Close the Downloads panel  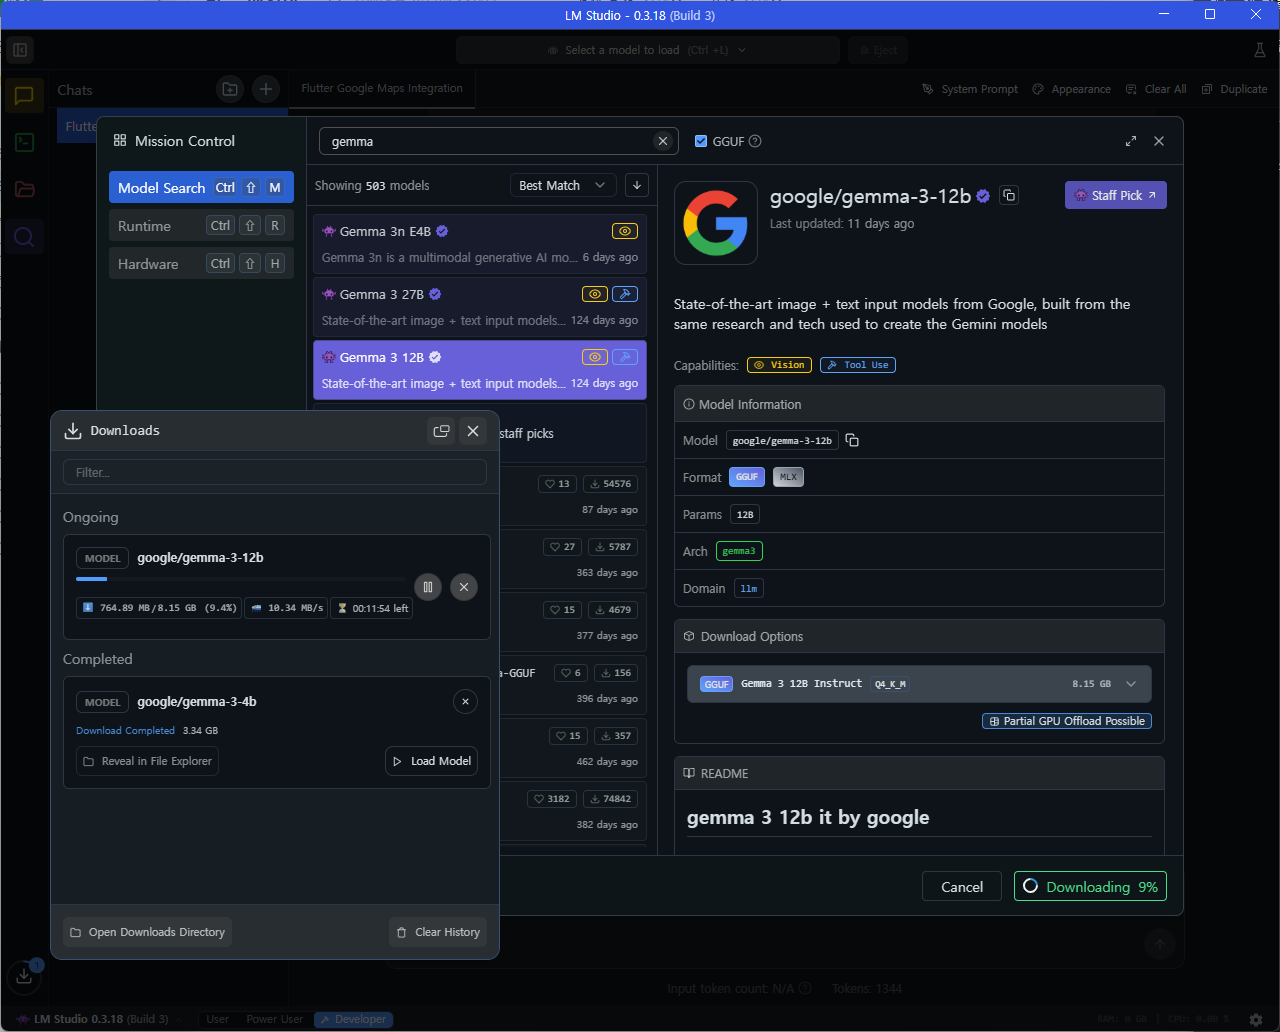click(473, 431)
